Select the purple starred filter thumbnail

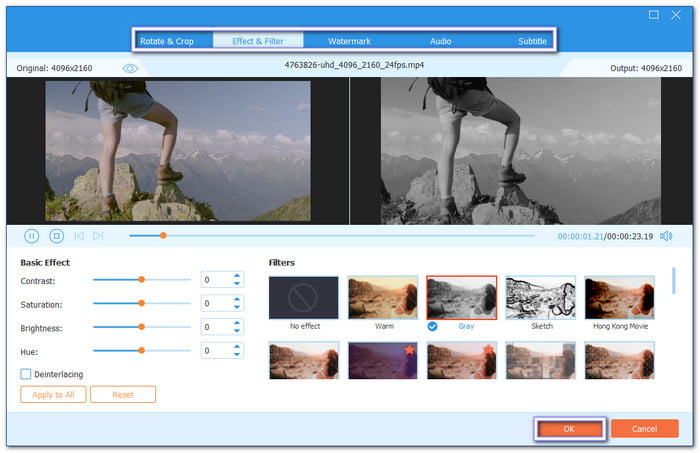point(383,361)
